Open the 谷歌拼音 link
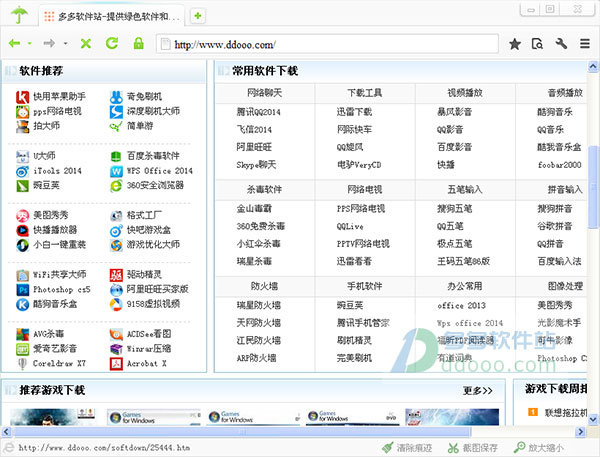 pyautogui.click(x=554, y=226)
